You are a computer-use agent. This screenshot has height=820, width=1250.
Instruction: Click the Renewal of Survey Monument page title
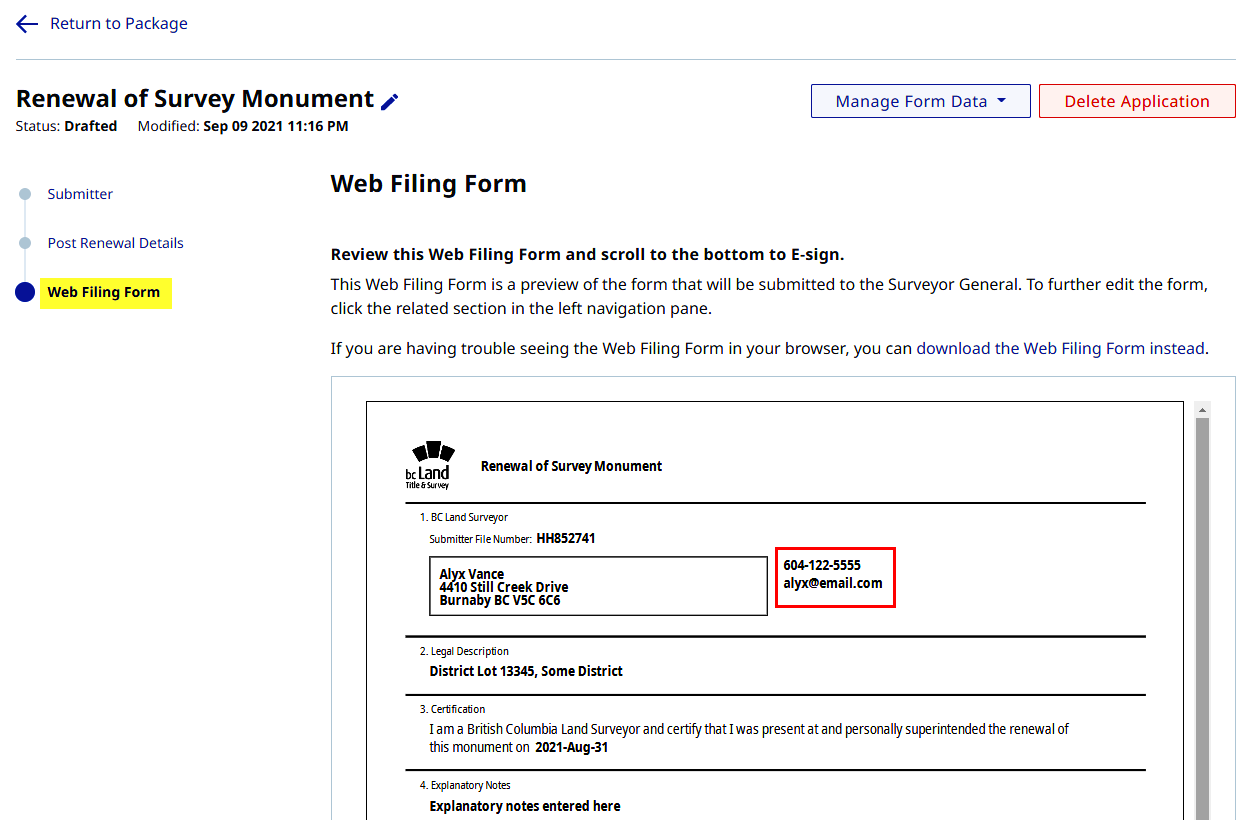(195, 99)
